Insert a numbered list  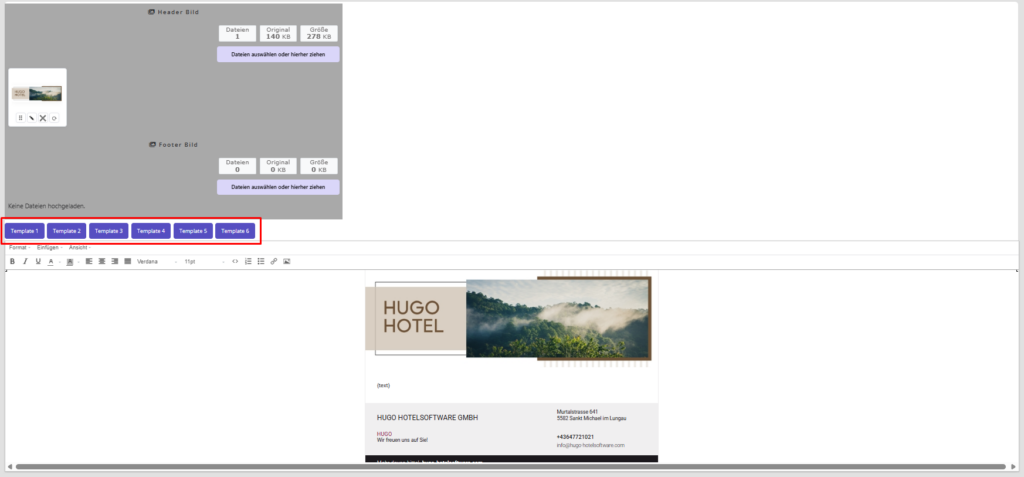click(248, 261)
